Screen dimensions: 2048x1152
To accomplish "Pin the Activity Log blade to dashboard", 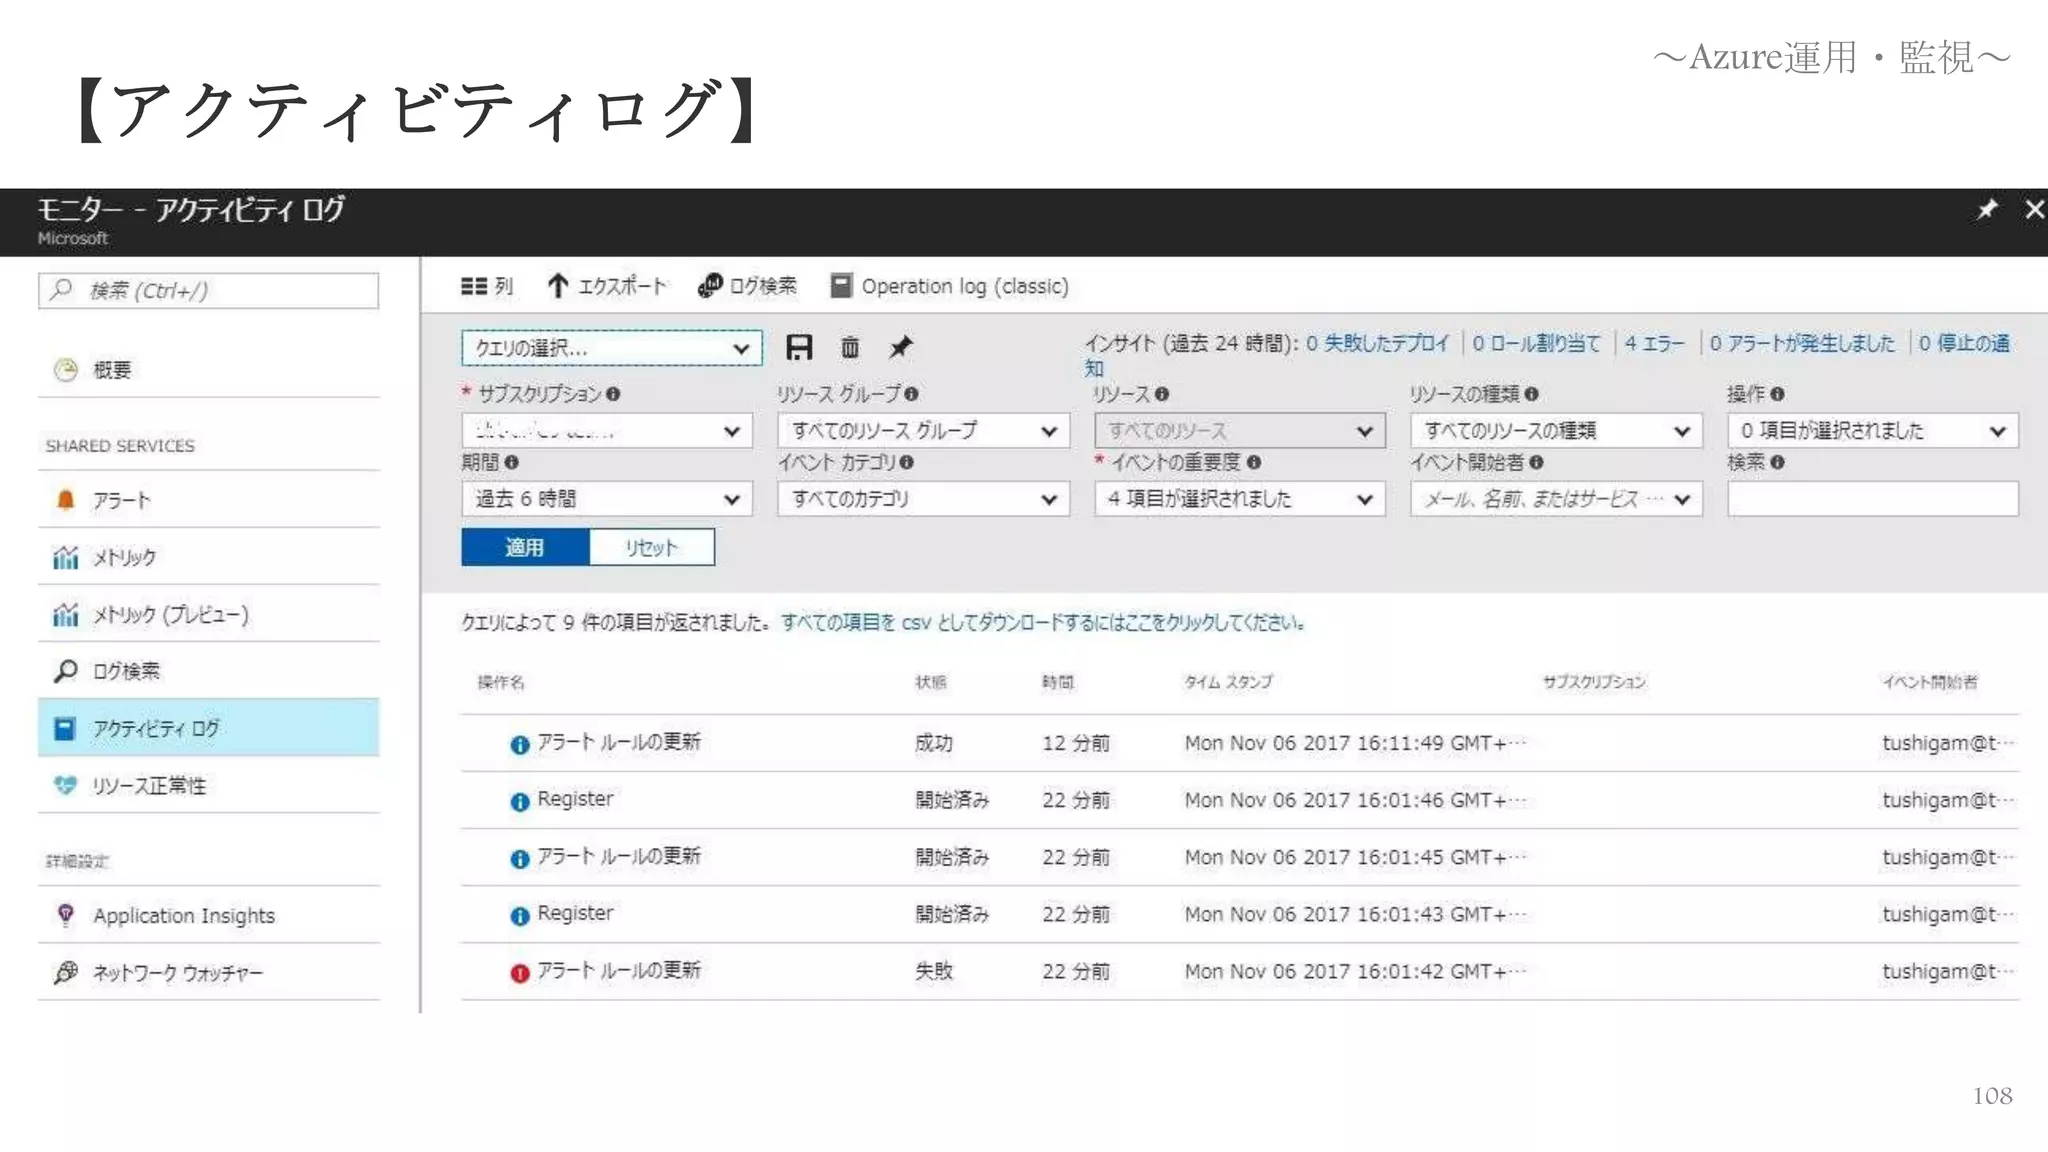I will [1986, 210].
